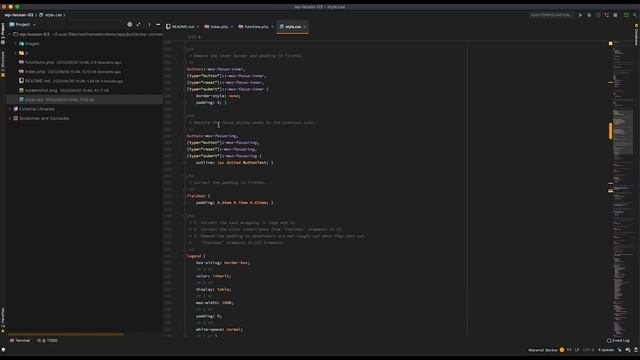Fold the legend rule block in gutter
Viewport: 640px width, 360px height.
(x=185, y=256)
